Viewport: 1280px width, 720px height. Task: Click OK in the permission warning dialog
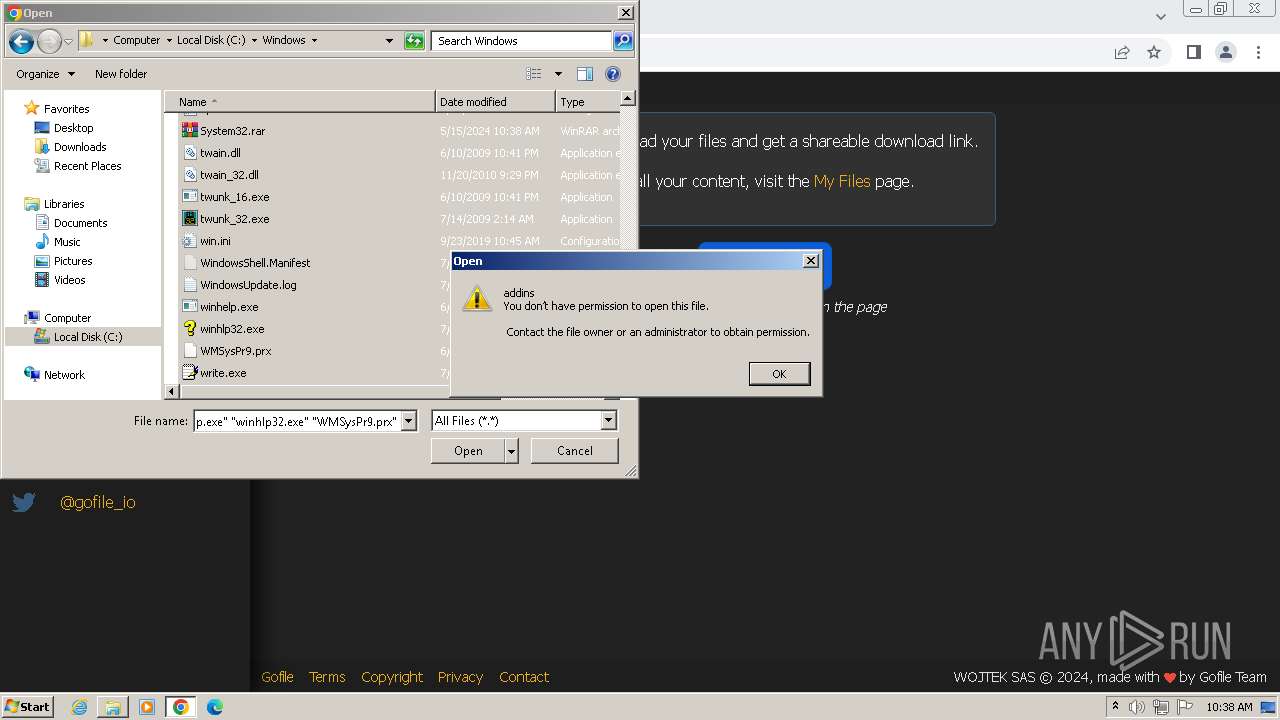(779, 373)
